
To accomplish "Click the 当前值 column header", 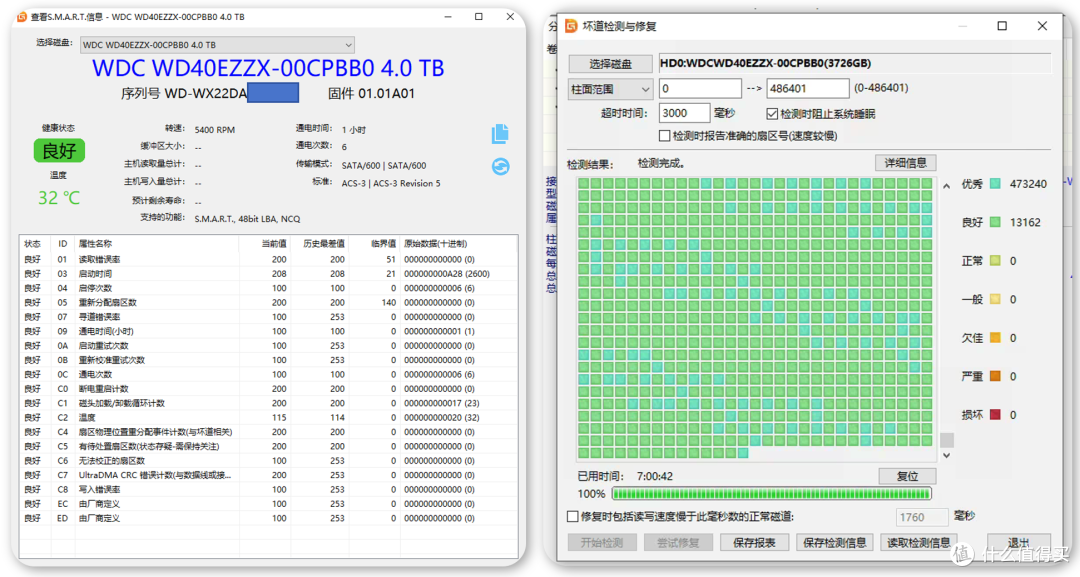I will pos(265,244).
